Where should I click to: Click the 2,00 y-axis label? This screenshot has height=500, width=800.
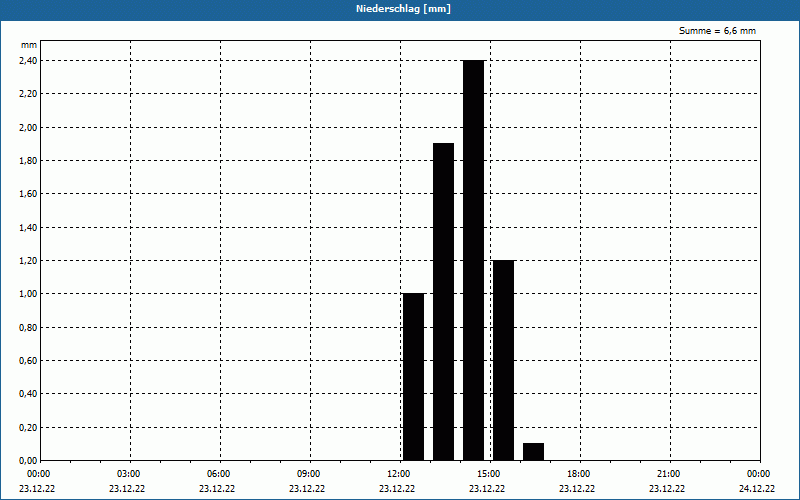(28, 128)
